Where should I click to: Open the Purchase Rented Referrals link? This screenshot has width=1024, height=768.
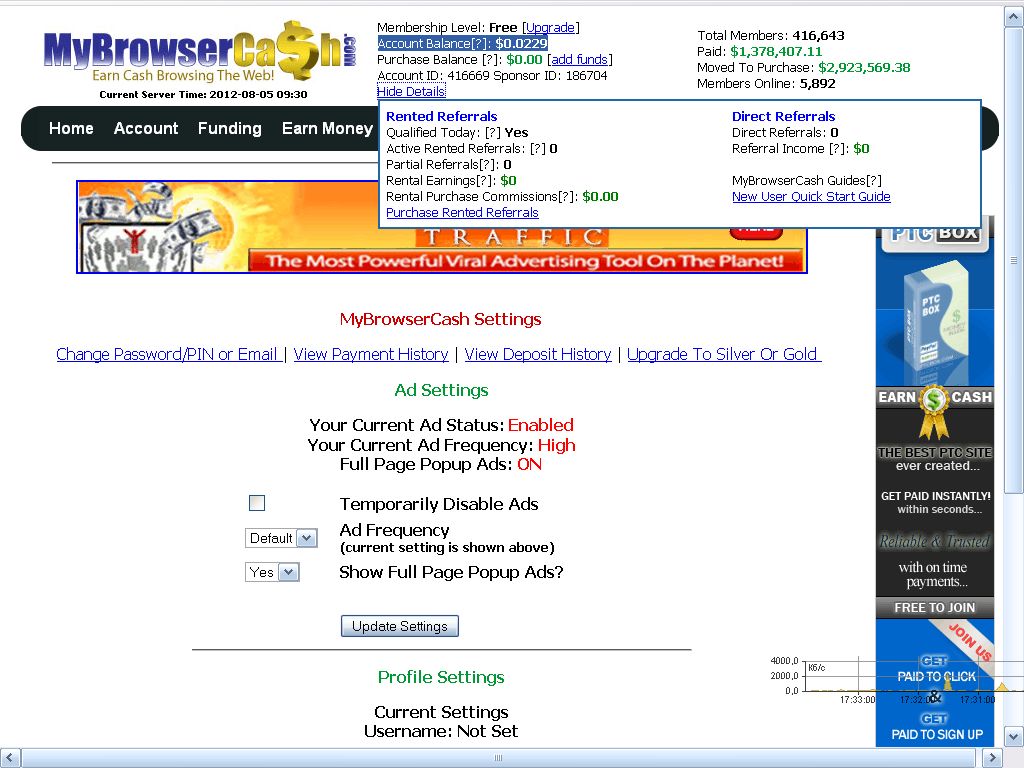462,212
